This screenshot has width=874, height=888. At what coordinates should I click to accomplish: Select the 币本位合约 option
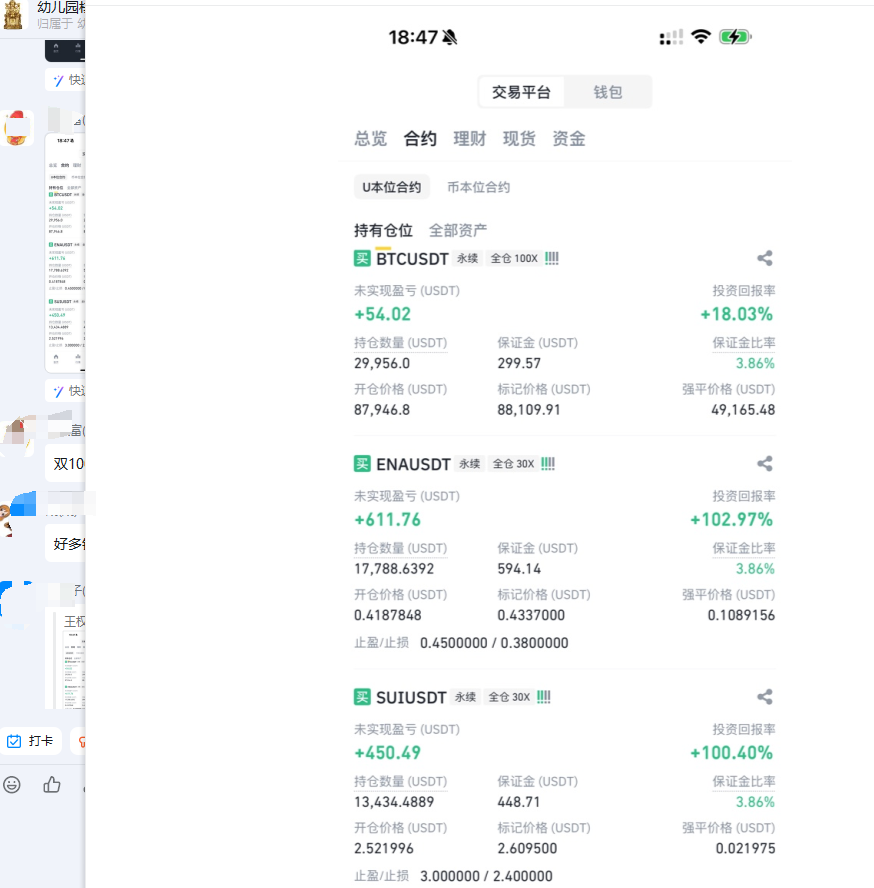coord(479,187)
